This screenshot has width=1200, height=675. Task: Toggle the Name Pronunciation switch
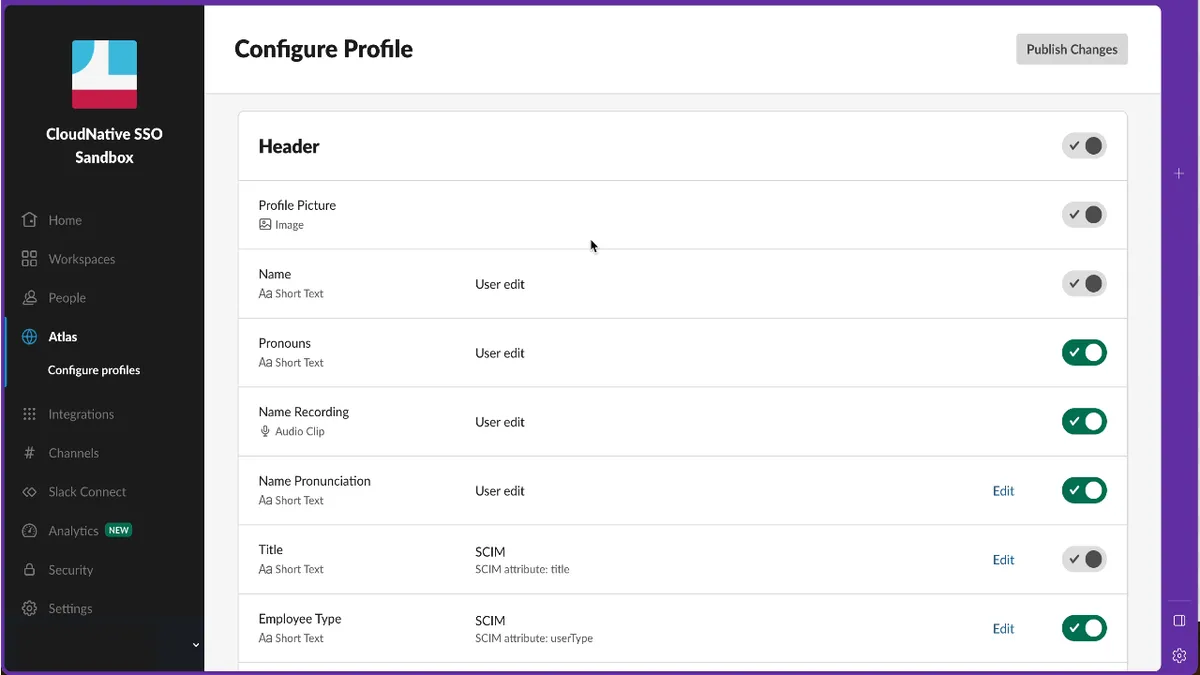coord(1084,491)
